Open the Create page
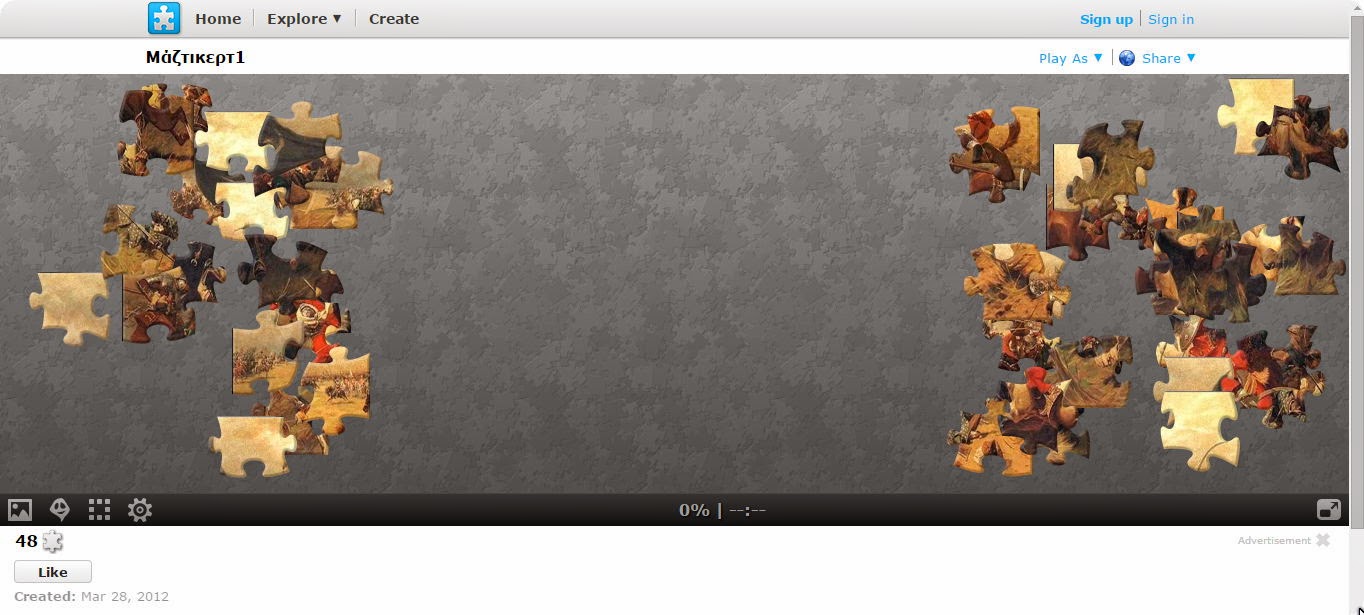The width and height of the screenshot is (1364, 615). click(x=394, y=19)
